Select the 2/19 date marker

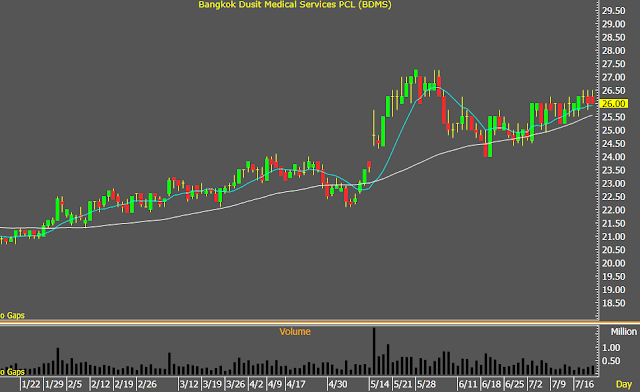point(124,384)
